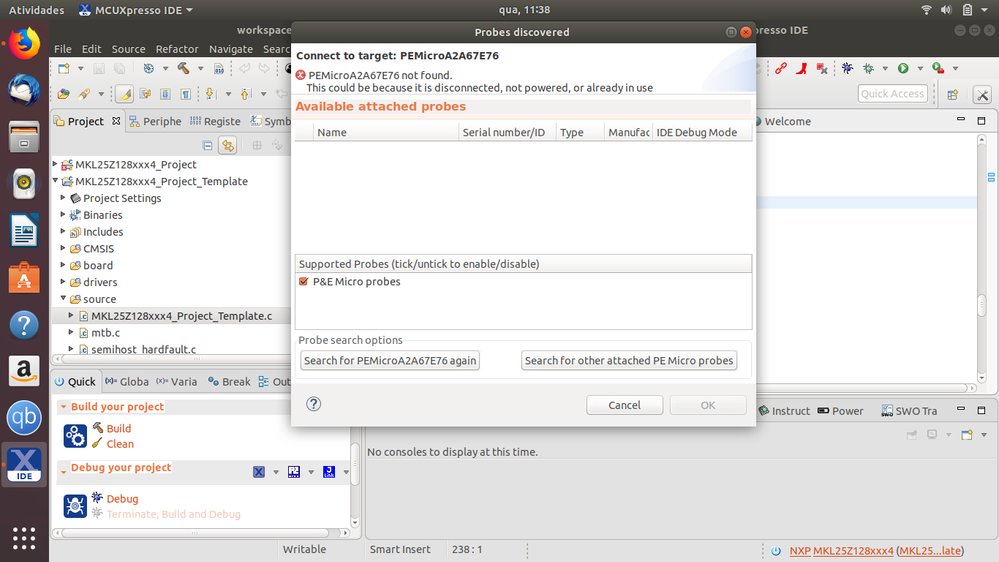Expand the Binaries folder
This screenshot has width=999, height=562.
pos(63,215)
